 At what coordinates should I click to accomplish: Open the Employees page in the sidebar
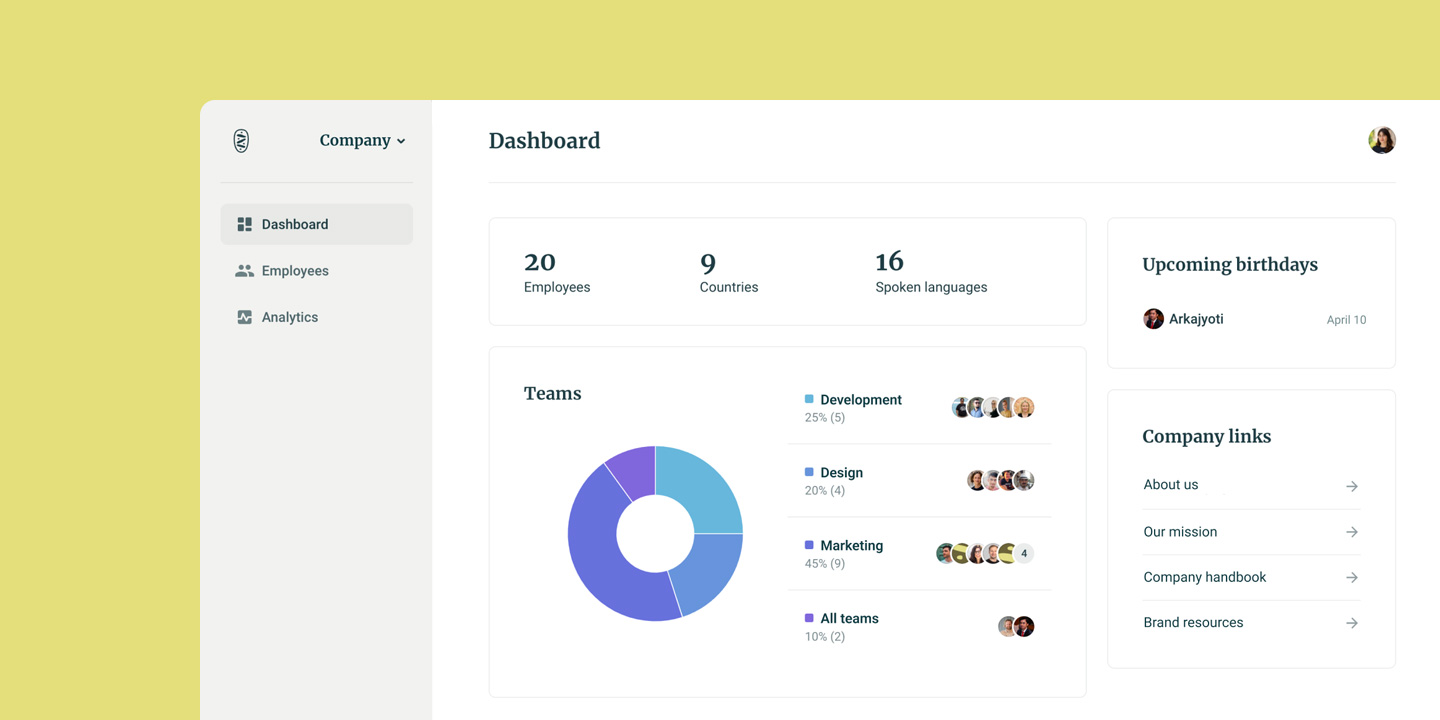[x=316, y=271]
